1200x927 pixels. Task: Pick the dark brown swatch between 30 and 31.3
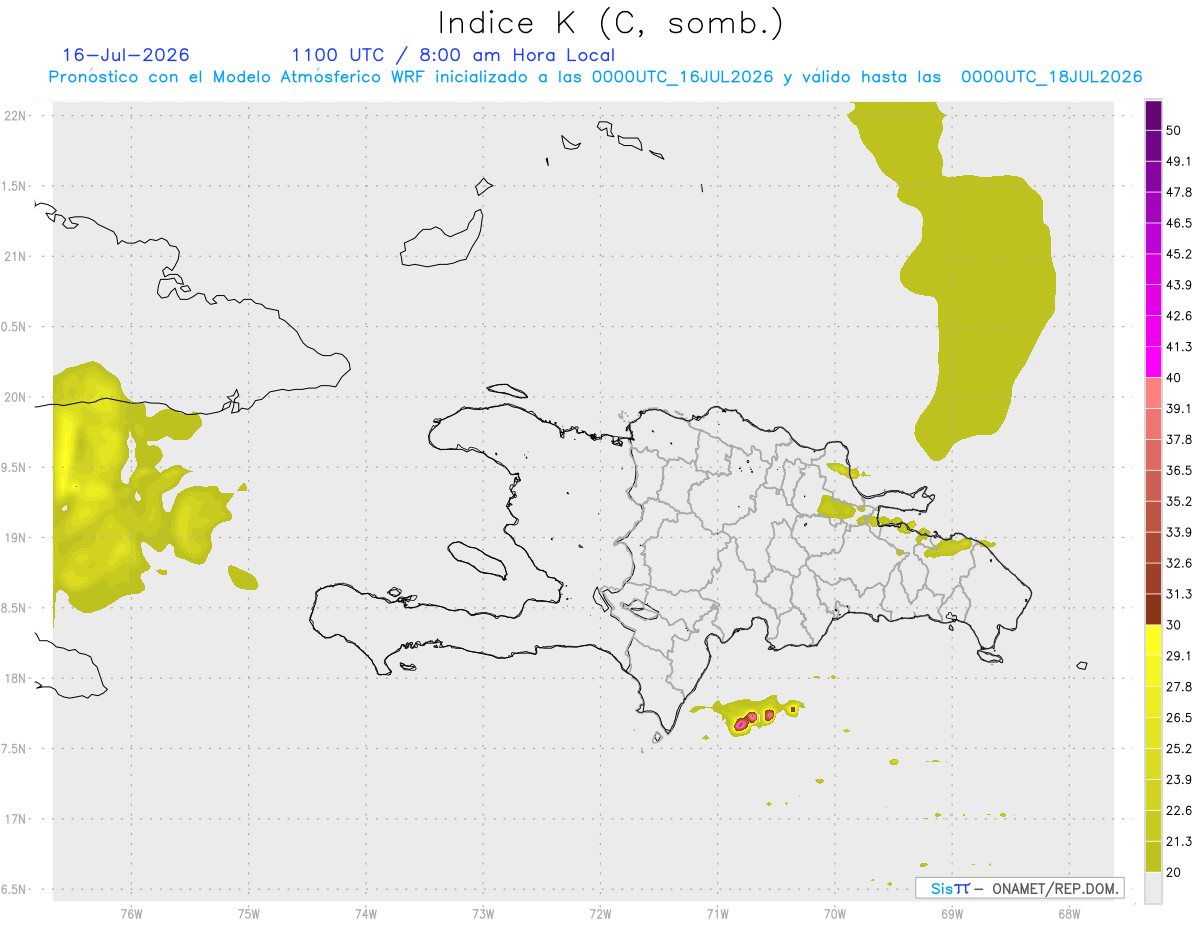1154,609
